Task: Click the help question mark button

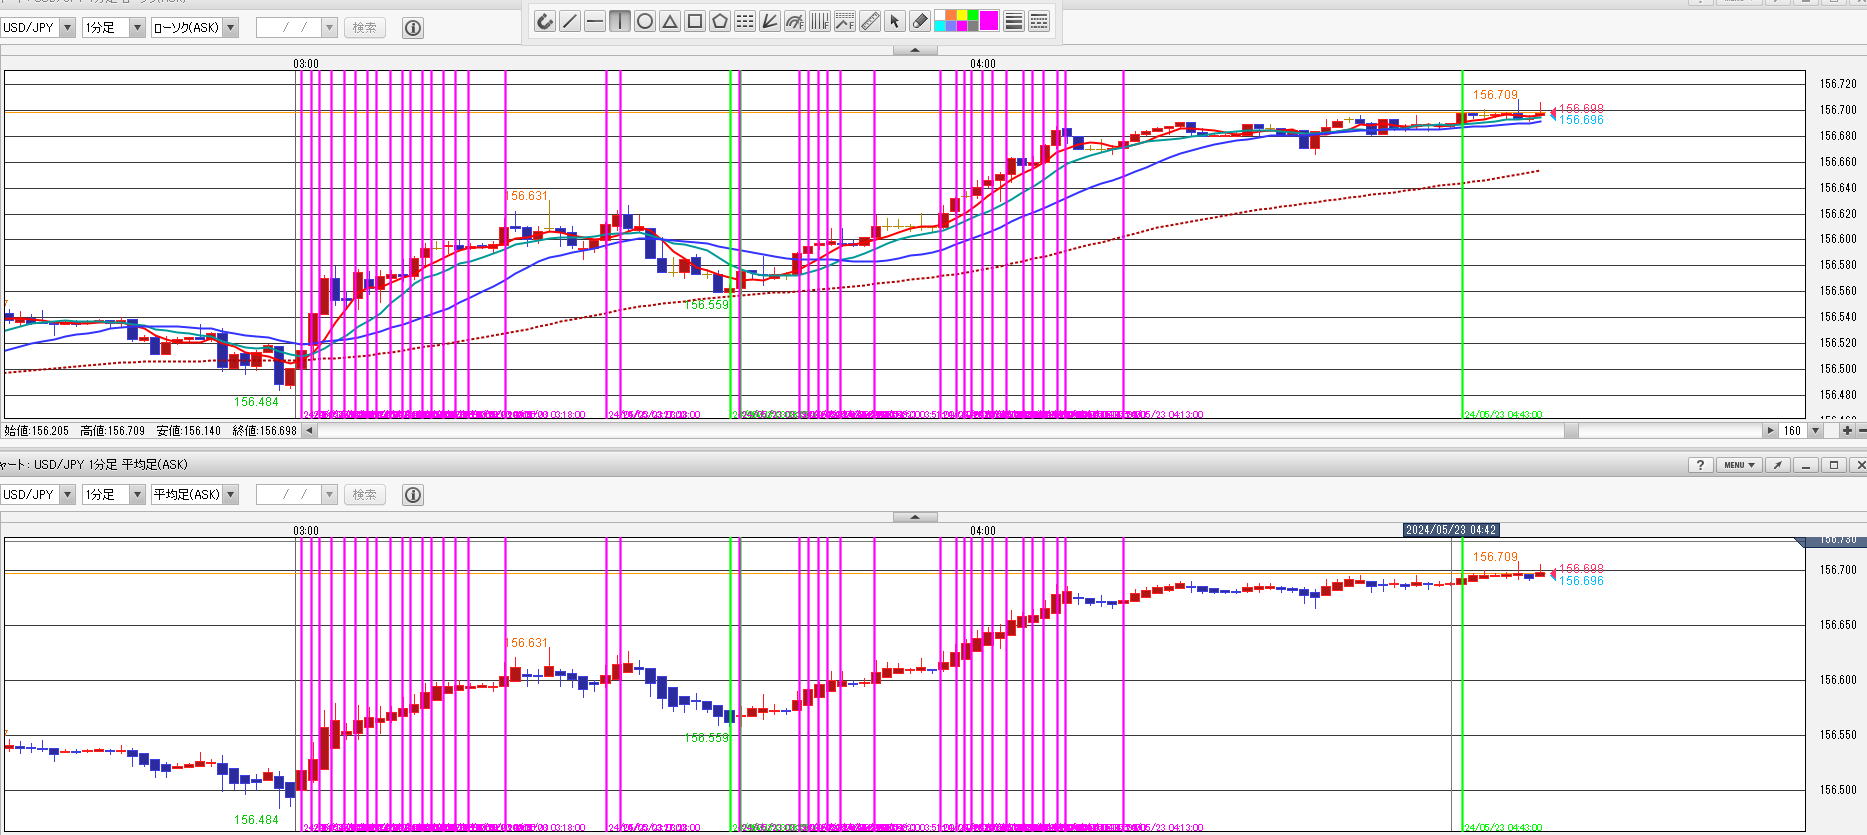Action: tap(1700, 465)
